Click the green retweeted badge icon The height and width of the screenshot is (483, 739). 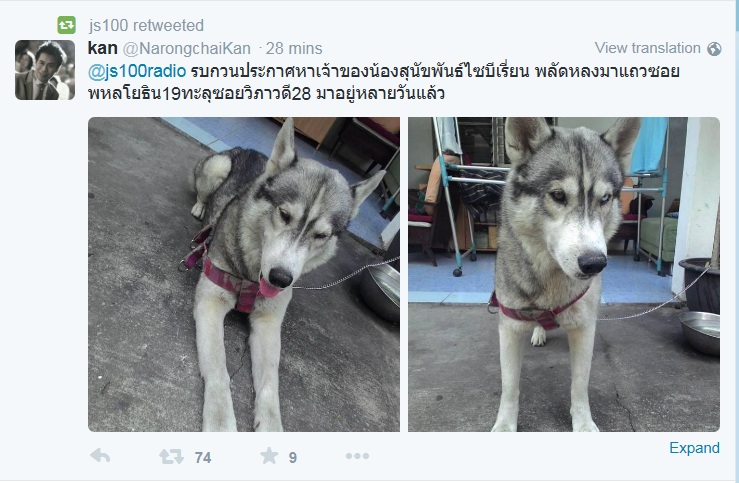click(66, 25)
